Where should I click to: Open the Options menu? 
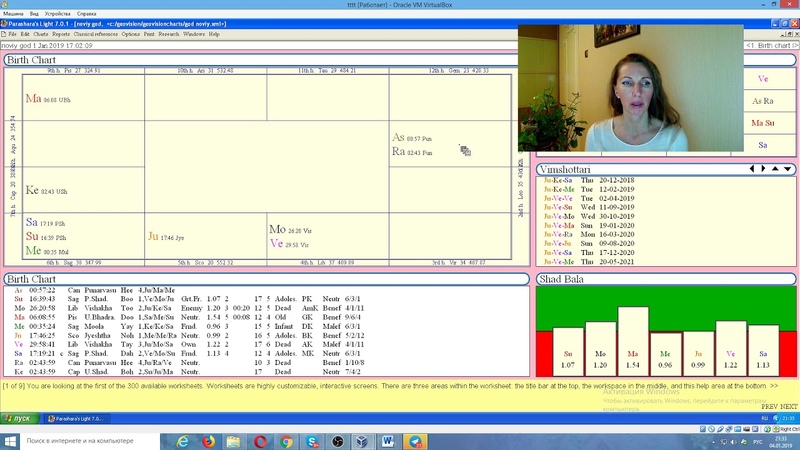pos(131,34)
